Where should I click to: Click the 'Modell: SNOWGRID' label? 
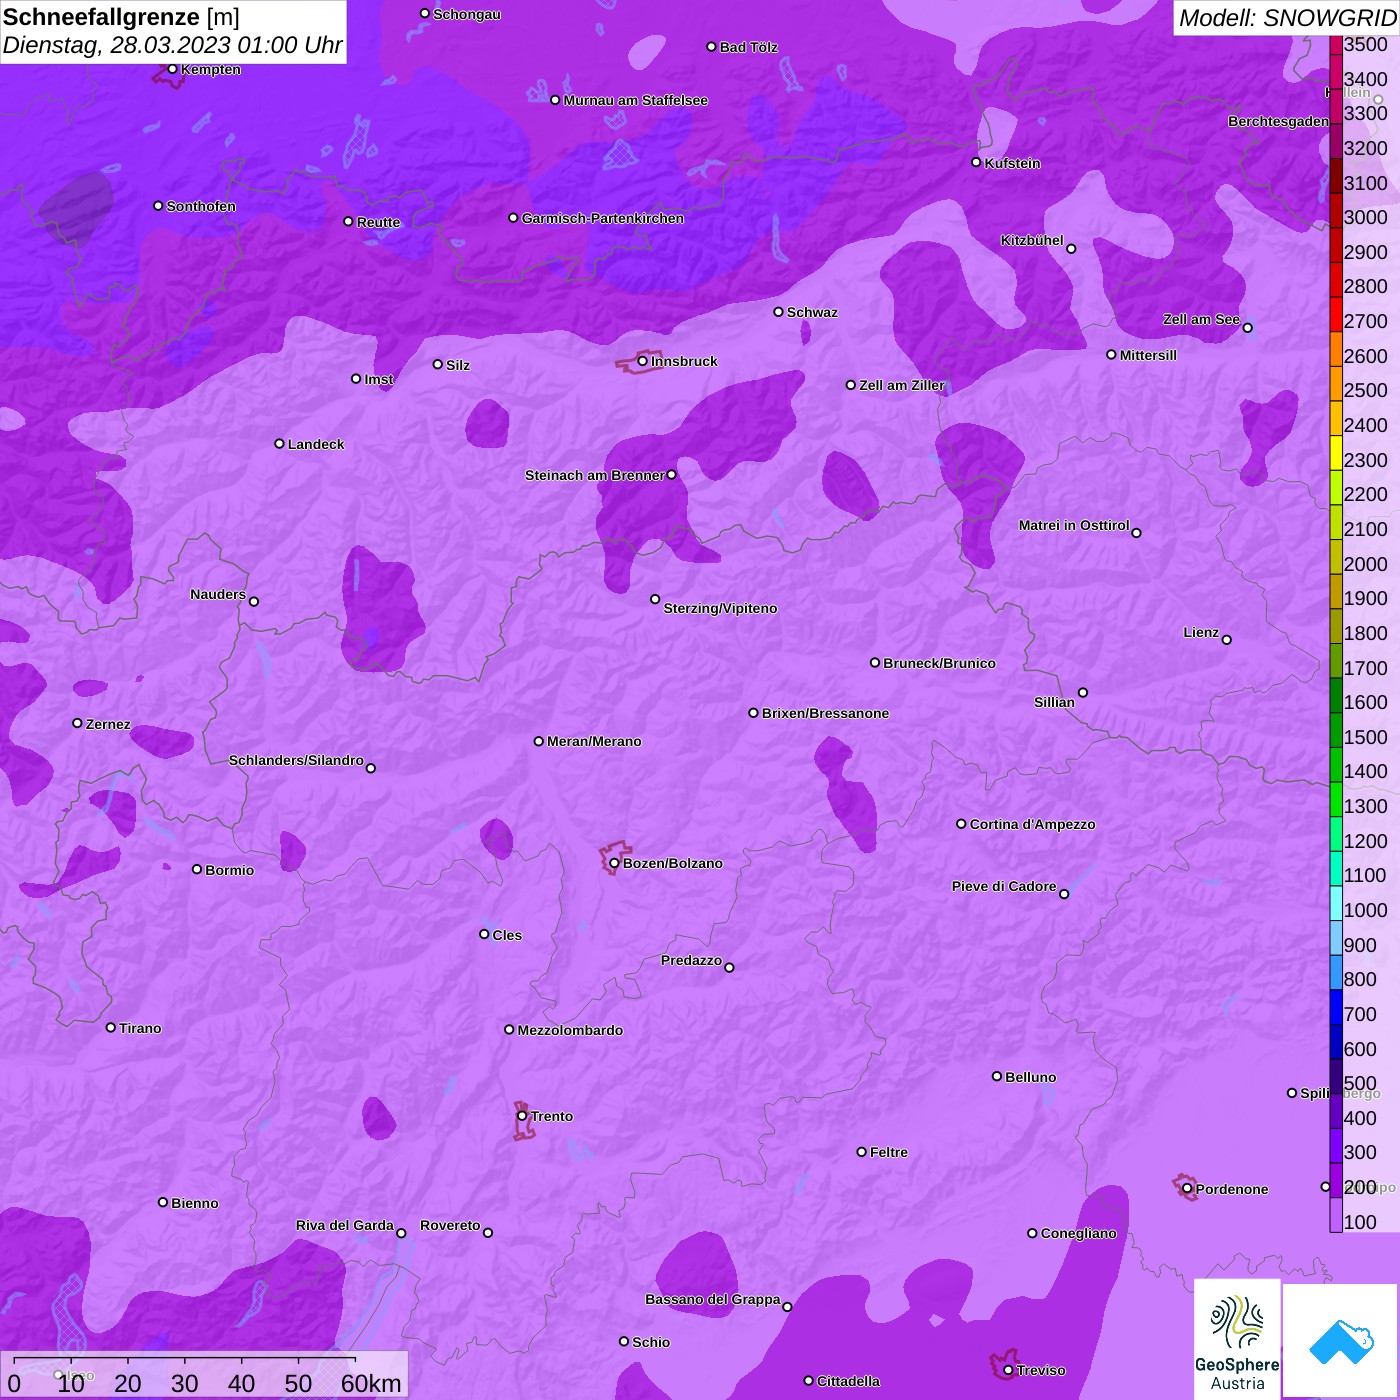coord(1287,18)
